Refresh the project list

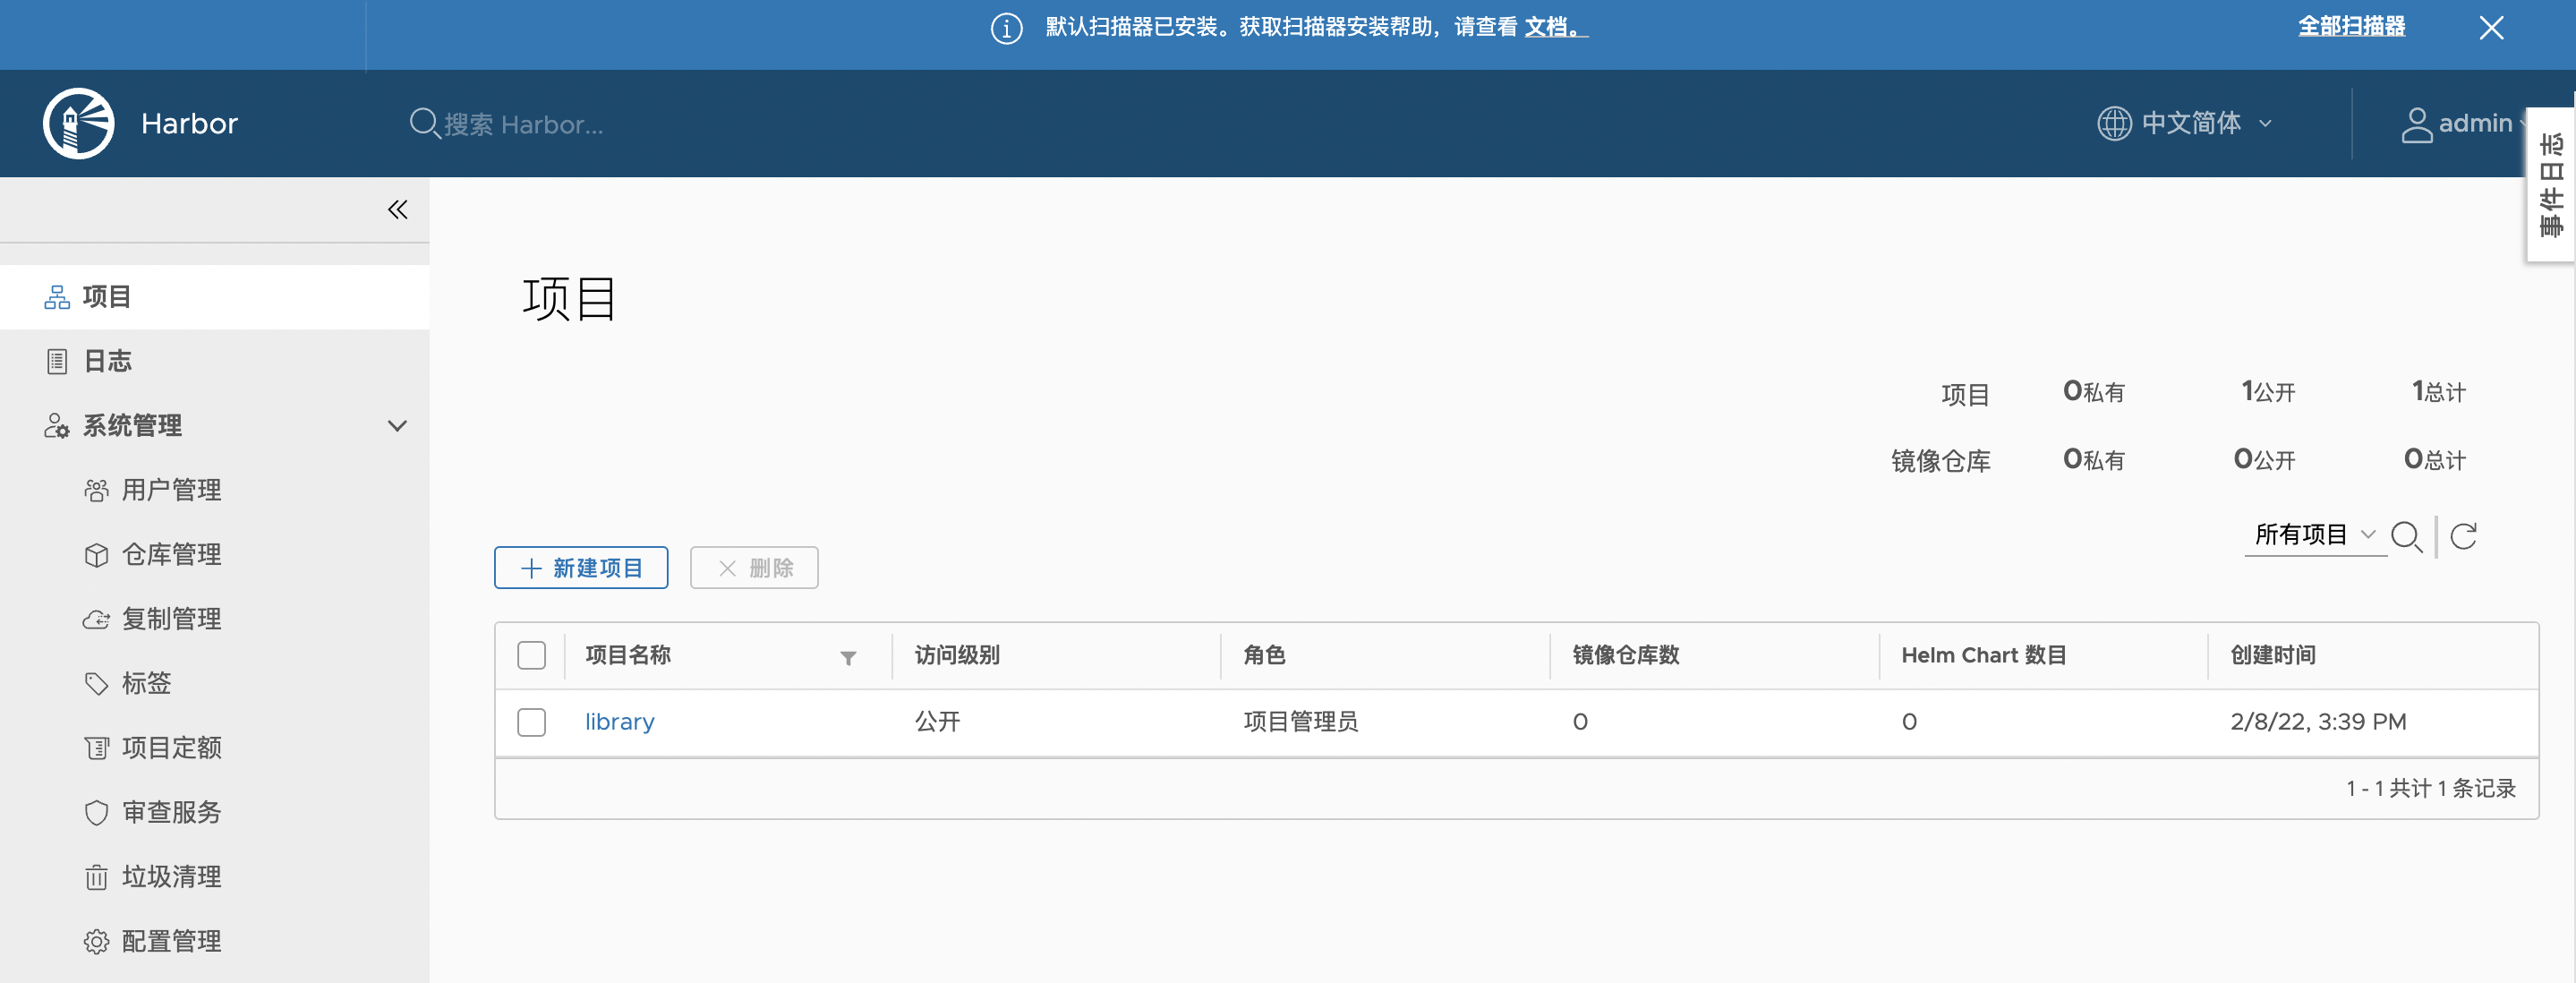(x=2463, y=536)
